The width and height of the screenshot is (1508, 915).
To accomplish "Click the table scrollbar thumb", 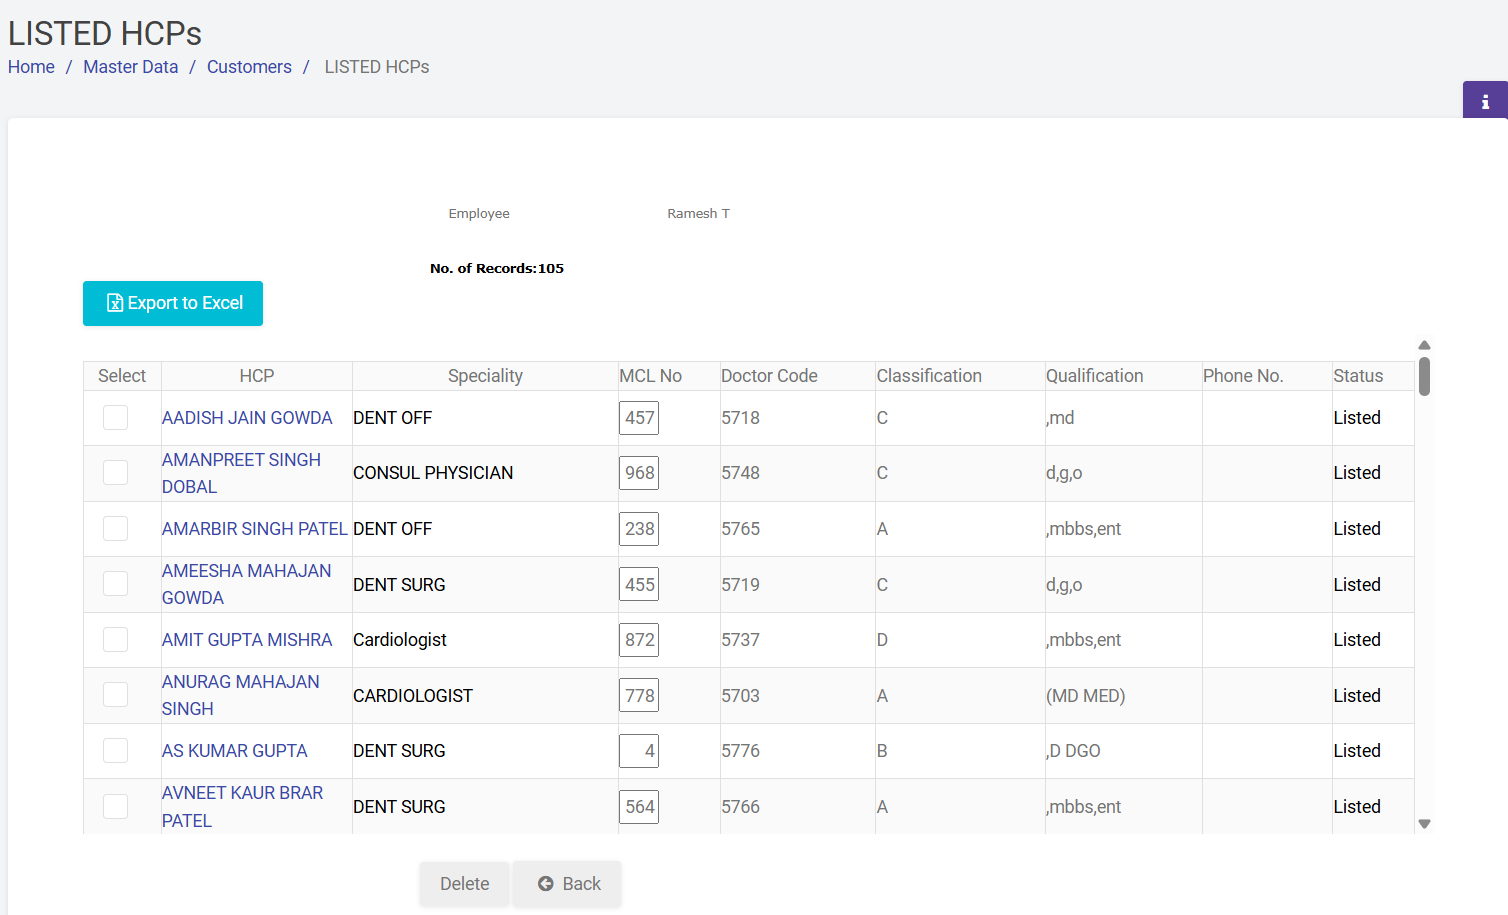I will [1424, 377].
